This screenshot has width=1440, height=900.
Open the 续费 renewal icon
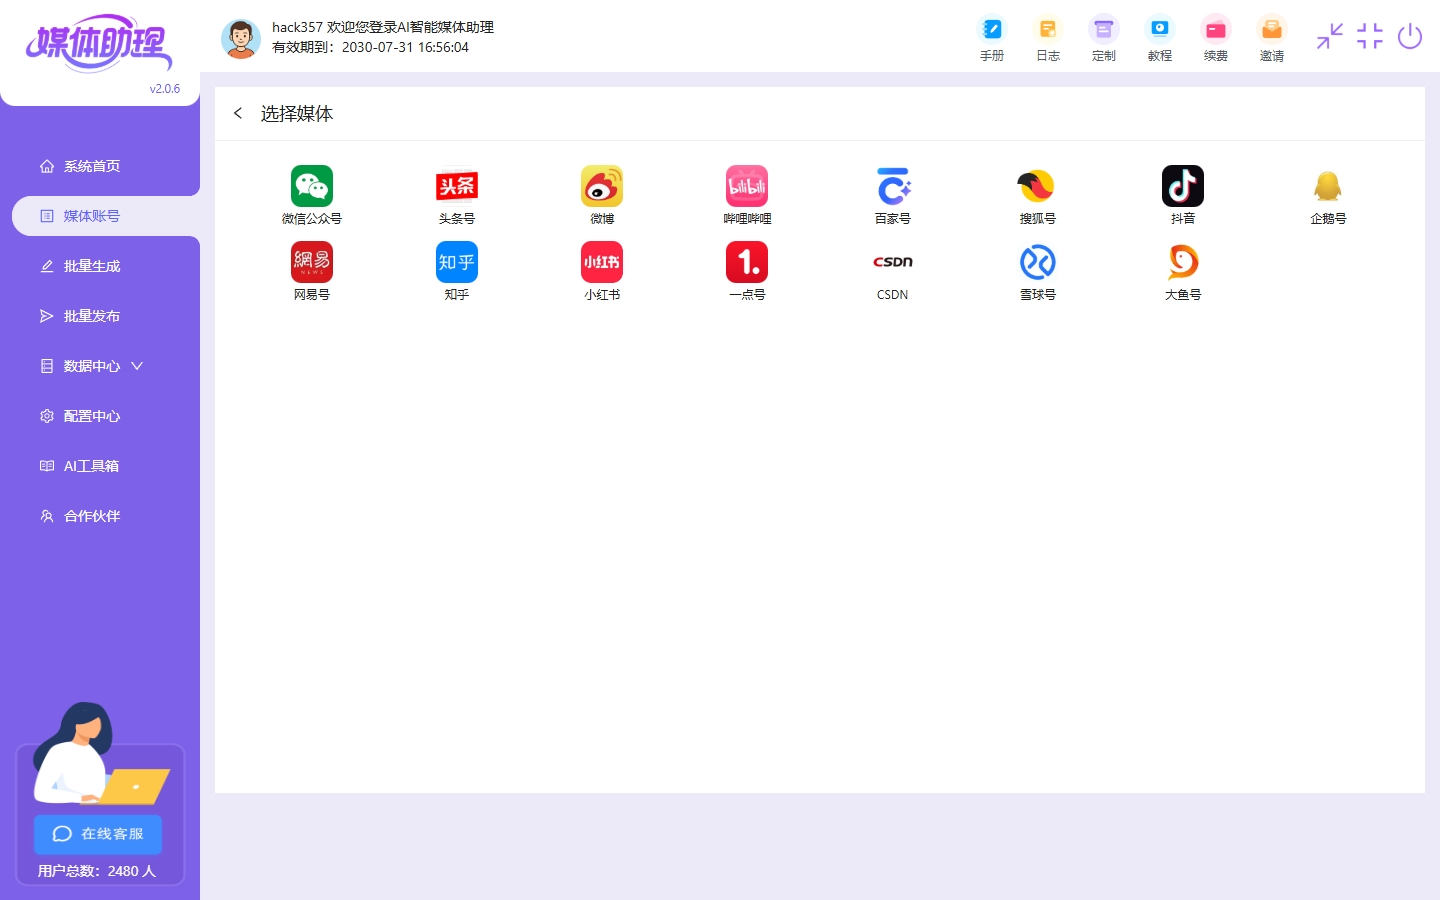click(x=1215, y=30)
